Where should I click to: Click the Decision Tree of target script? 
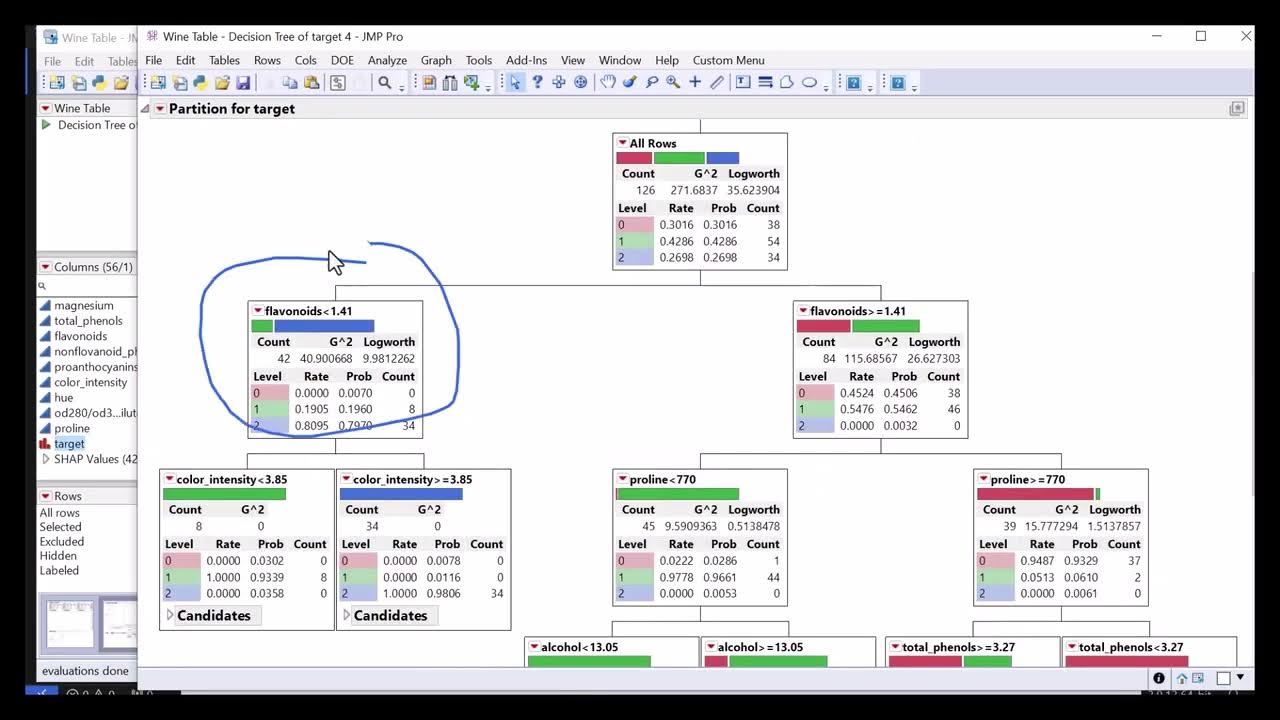(97, 125)
